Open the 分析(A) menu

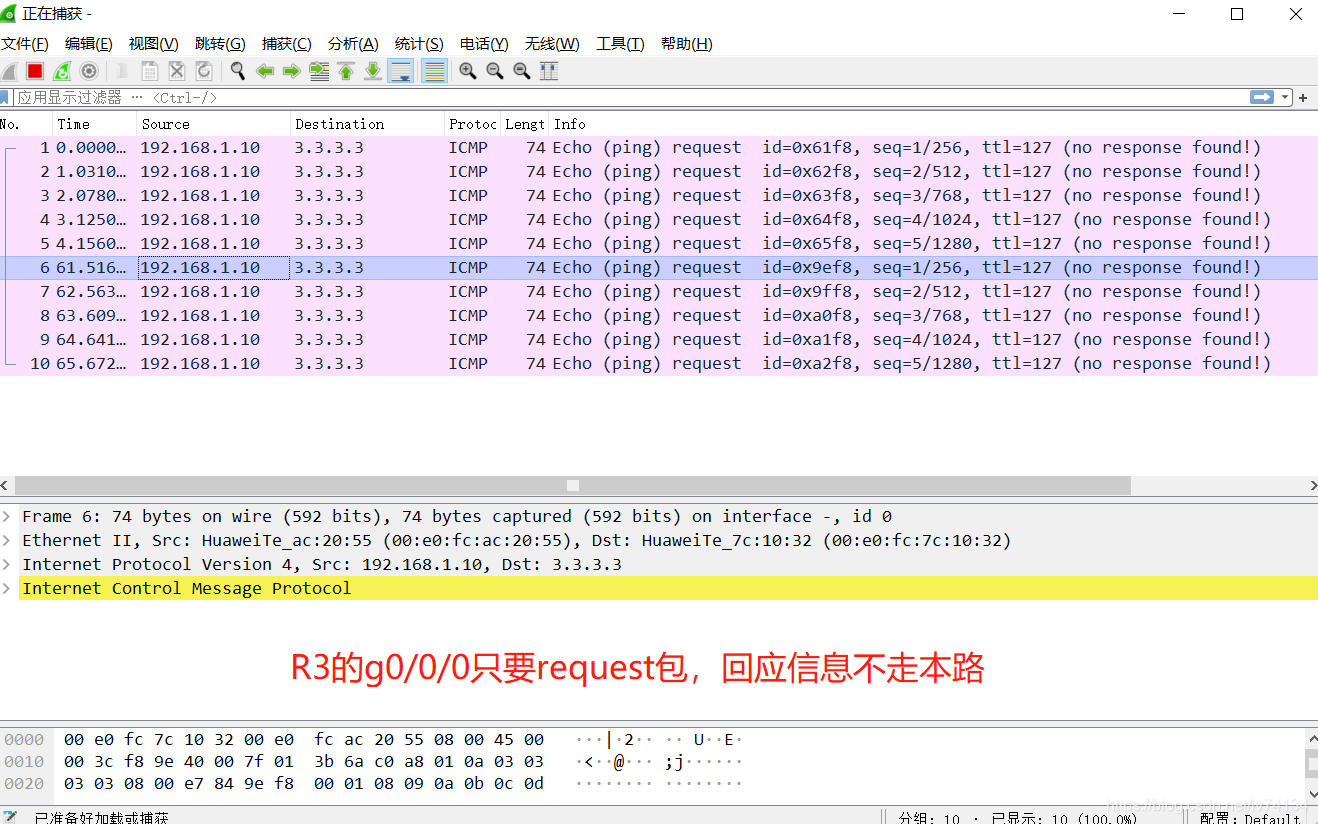[x=353, y=44]
